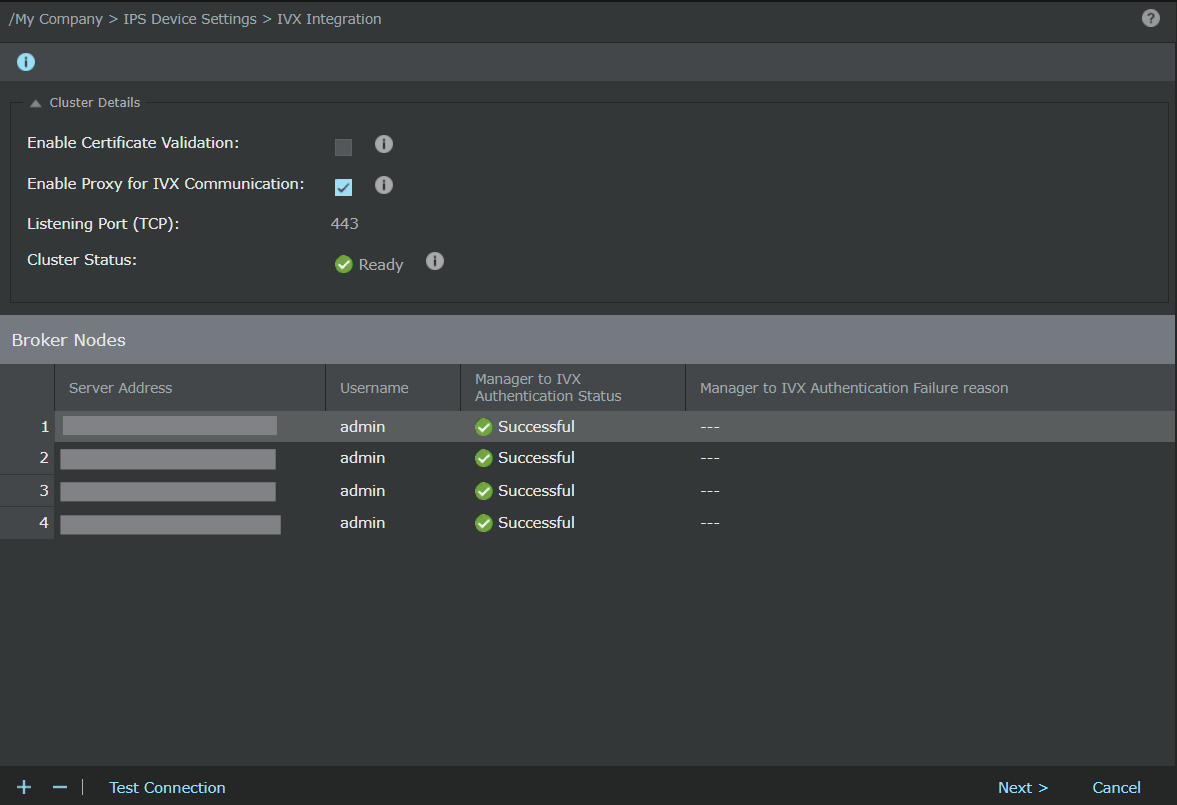Click the Successful check icon in row 4
This screenshot has width=1177, height=805.
(x=483, y=523)
